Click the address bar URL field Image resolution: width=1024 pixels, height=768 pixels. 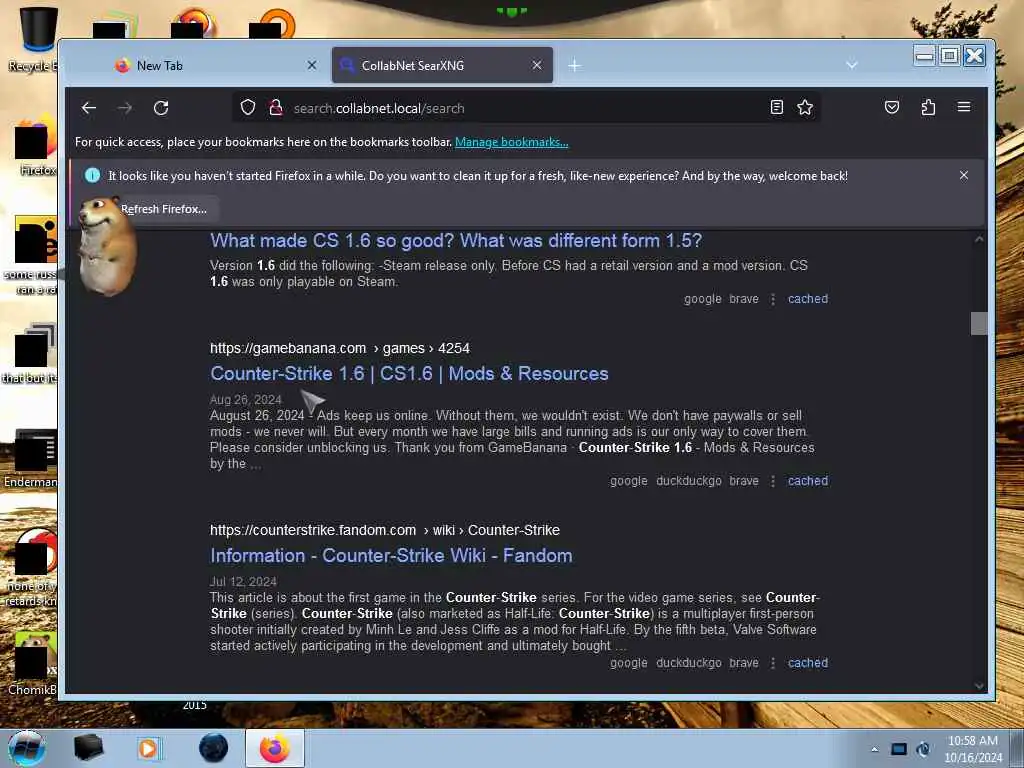[526, 108]
